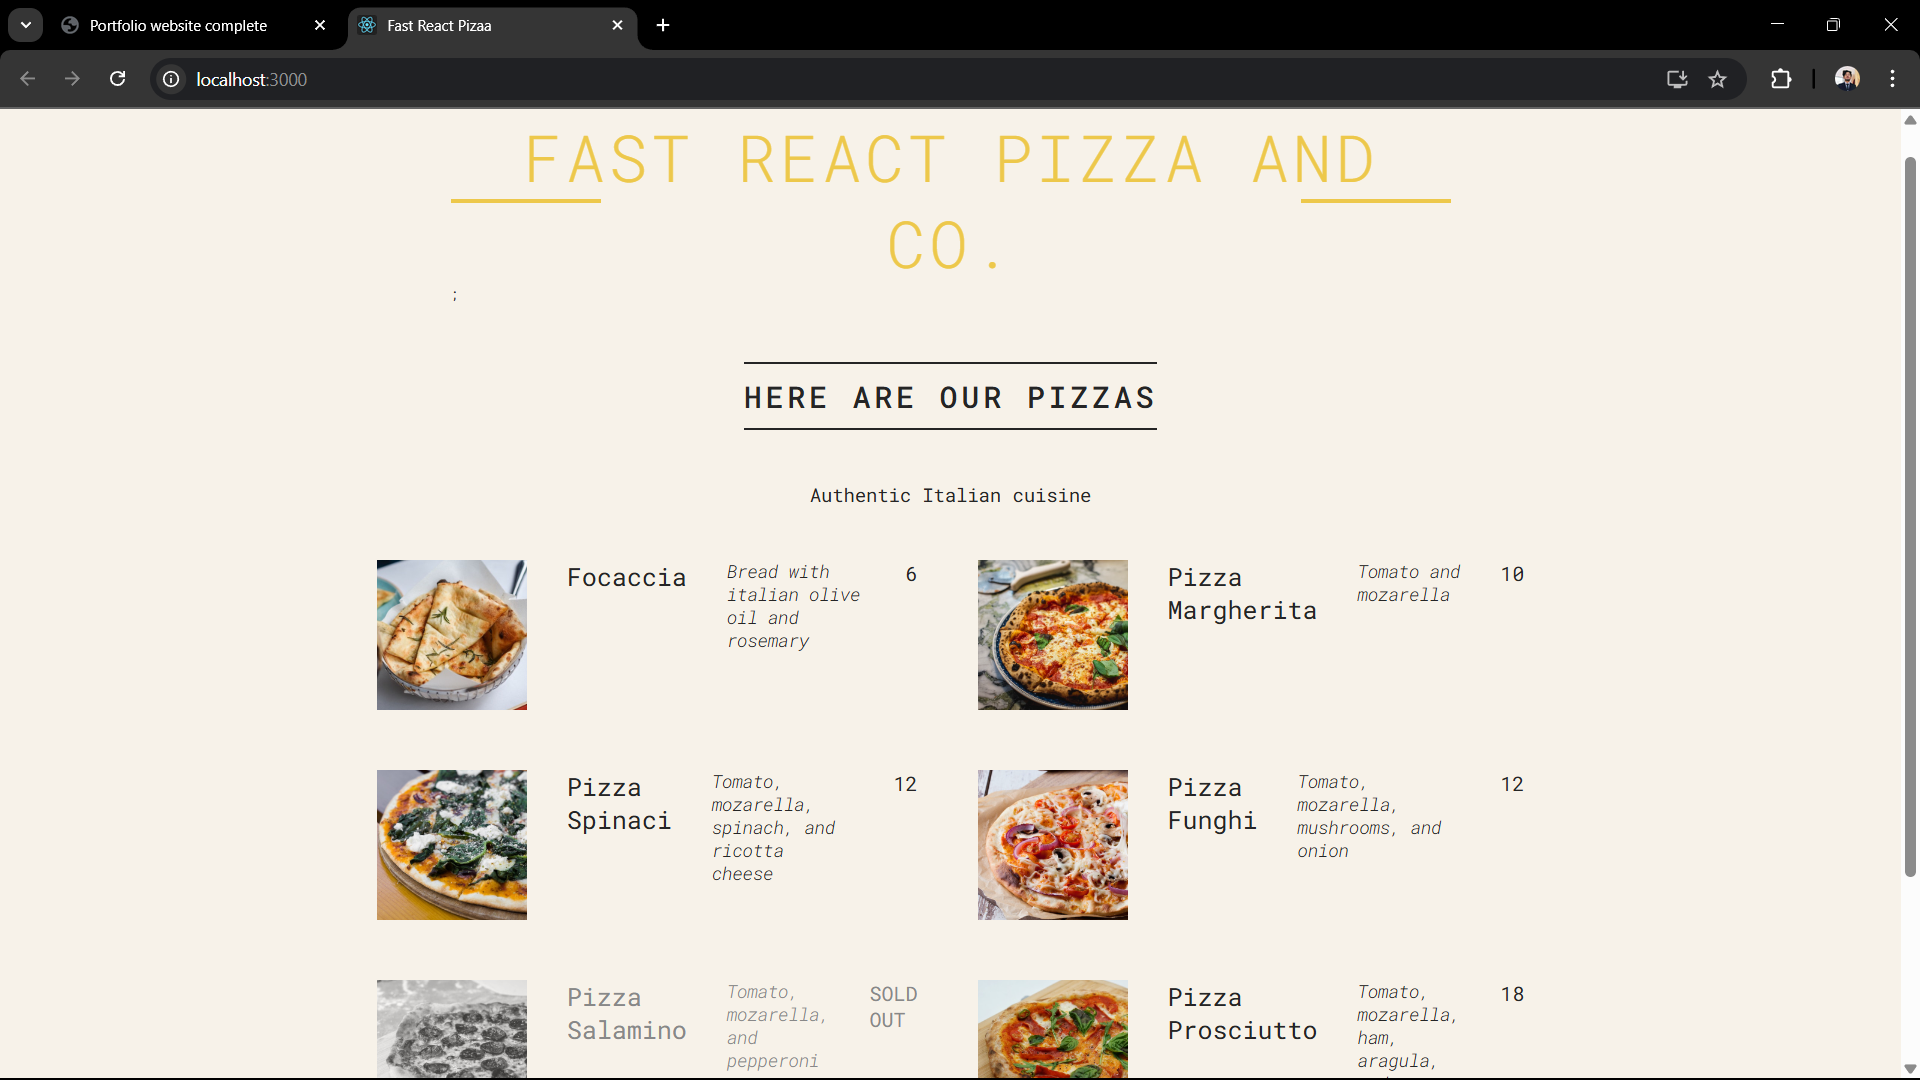Click the Pizza Funghi photo

pos(1052,845)
